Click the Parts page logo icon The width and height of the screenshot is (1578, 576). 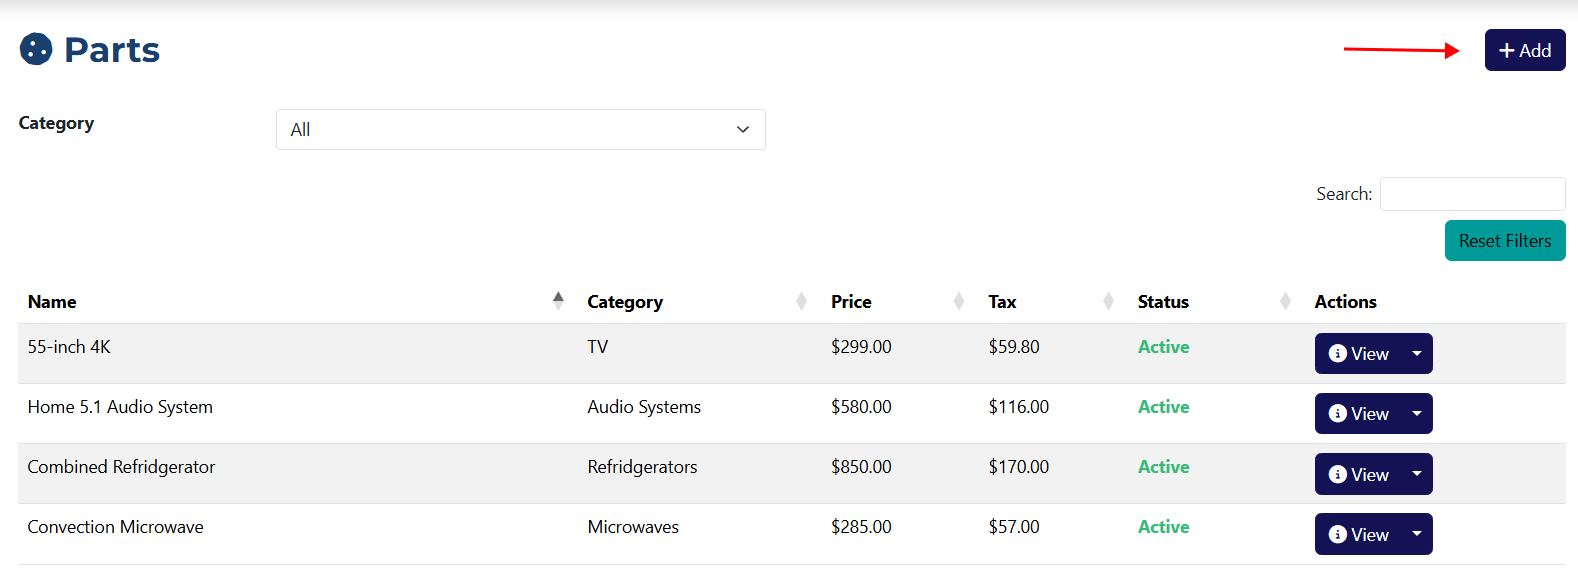(36, 49)
